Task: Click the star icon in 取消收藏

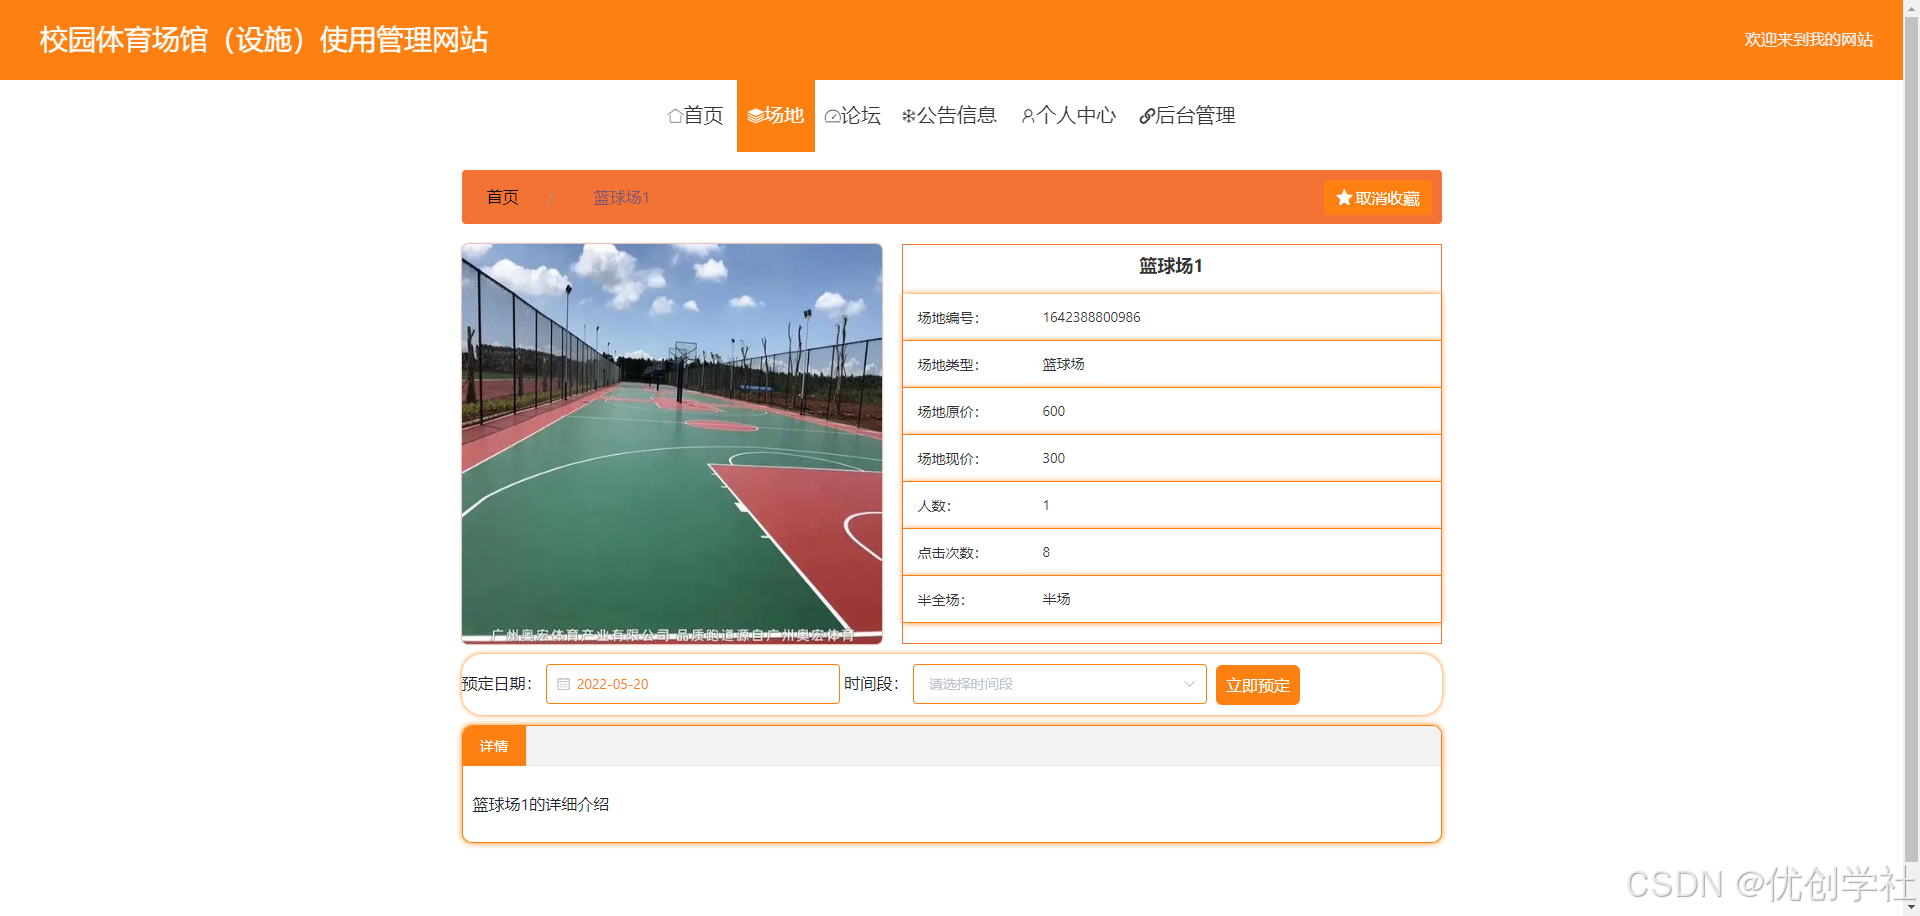Action: (1344, 198)
